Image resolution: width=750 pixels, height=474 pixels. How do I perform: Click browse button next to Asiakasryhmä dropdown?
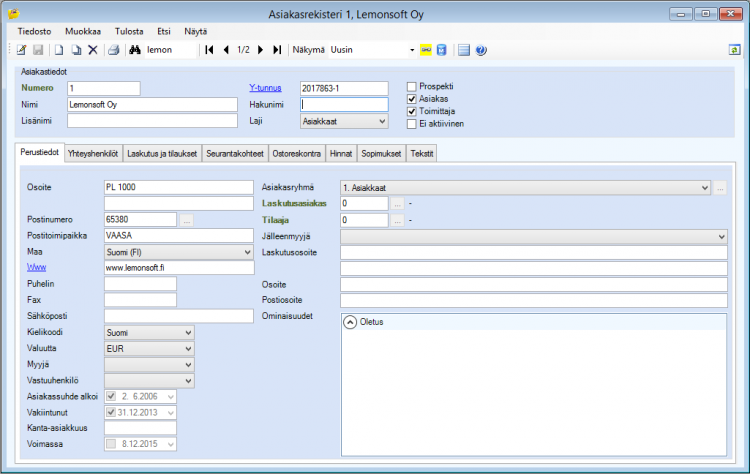coord(720,188)
